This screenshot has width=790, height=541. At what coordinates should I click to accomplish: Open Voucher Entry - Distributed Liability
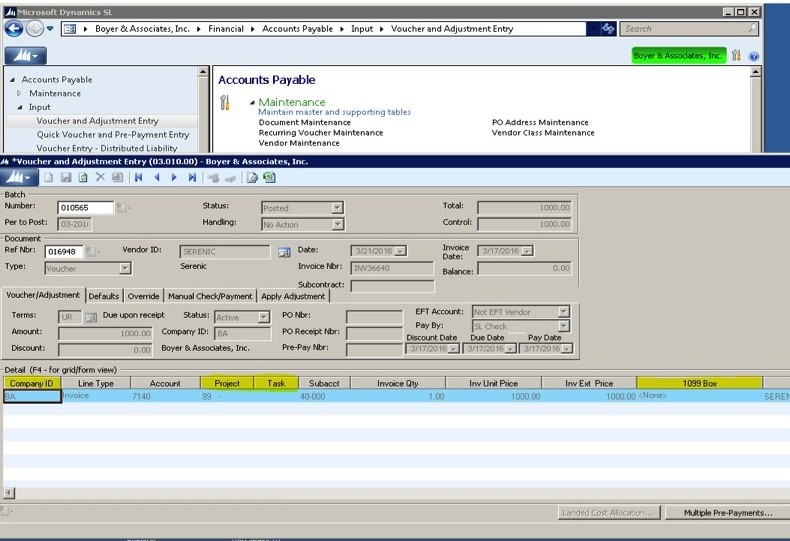pyautogui.click(x=107, y=148)
